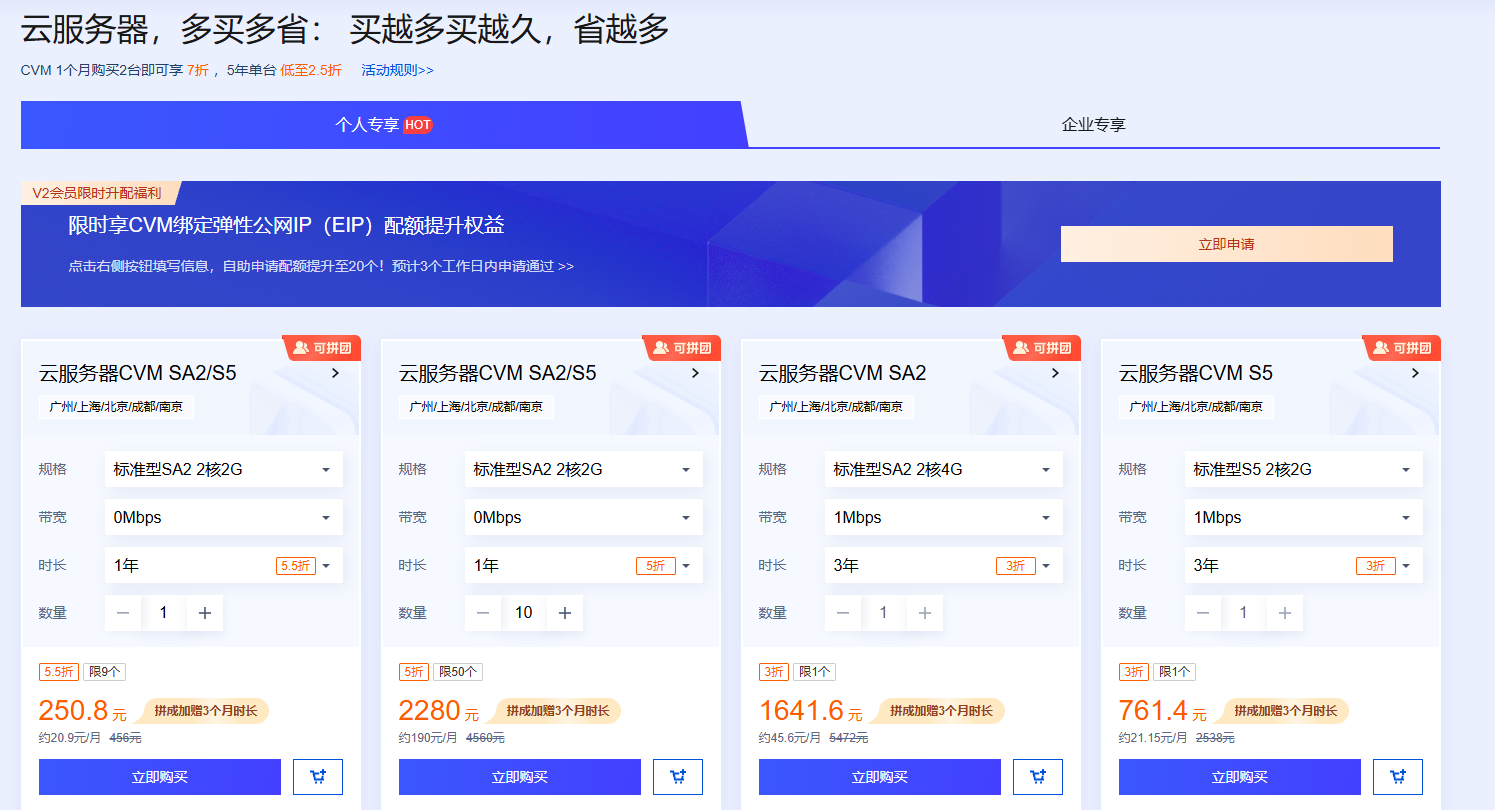Open 带宽 dropdown on the 250.8元 card
The width and height of the screenshot is (1495, 810).
[x=224, y=517]
